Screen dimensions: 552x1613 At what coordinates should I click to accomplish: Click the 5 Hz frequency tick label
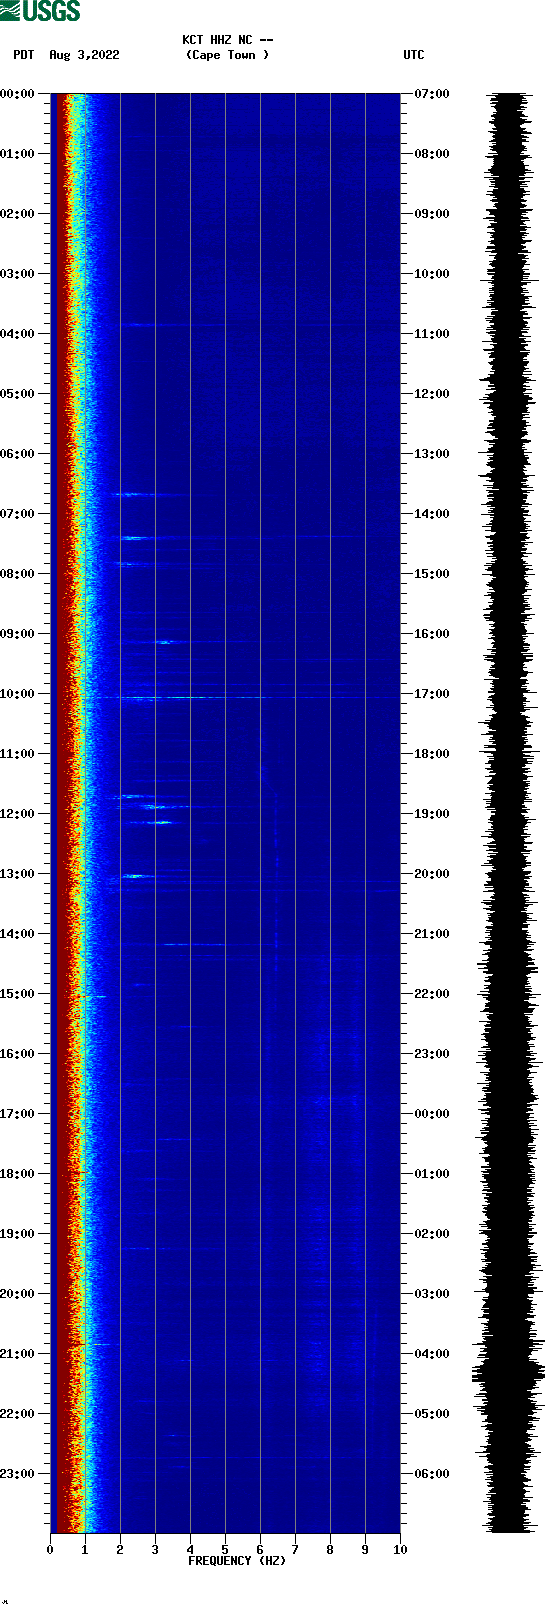[x=225, y=1550]
